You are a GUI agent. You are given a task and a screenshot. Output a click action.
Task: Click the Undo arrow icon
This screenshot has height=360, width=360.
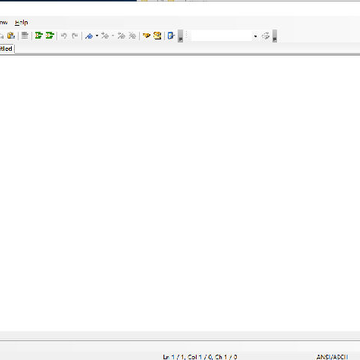64,36
